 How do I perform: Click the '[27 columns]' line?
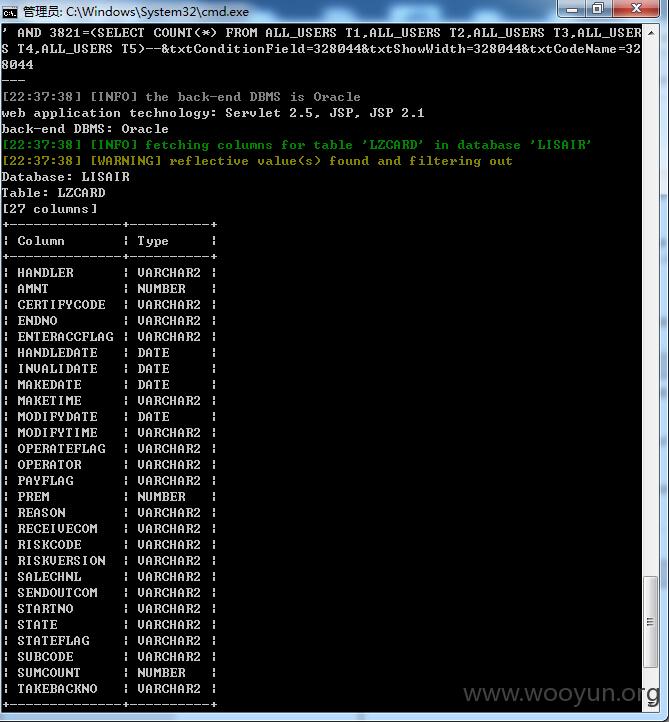pos(50,209)
